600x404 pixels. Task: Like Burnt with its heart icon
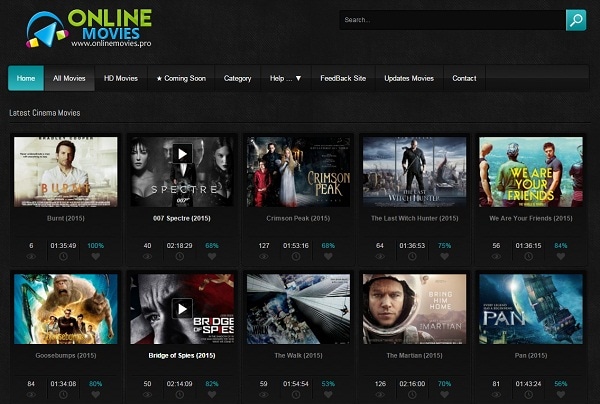[96, 257]
